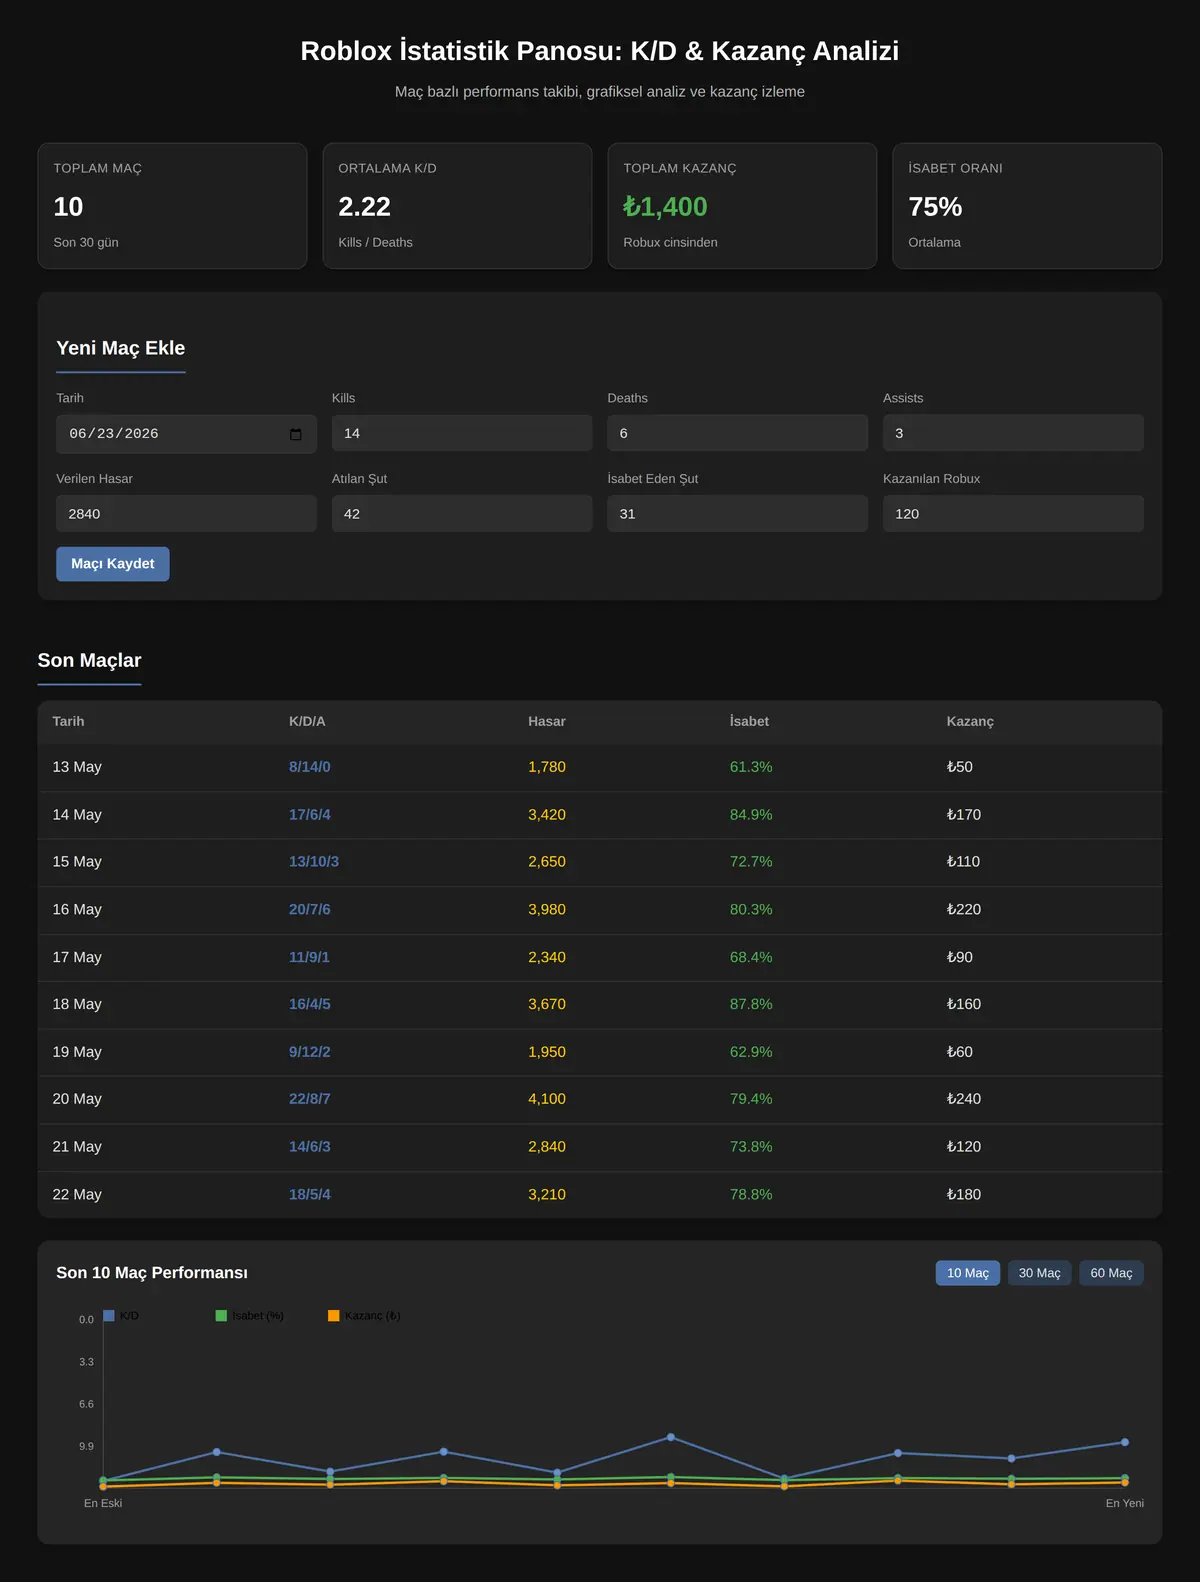The height and width of the screenshot is (1582, 1200).
Task: Click accuracy value 80.3%
Action: tap(751, 910)
